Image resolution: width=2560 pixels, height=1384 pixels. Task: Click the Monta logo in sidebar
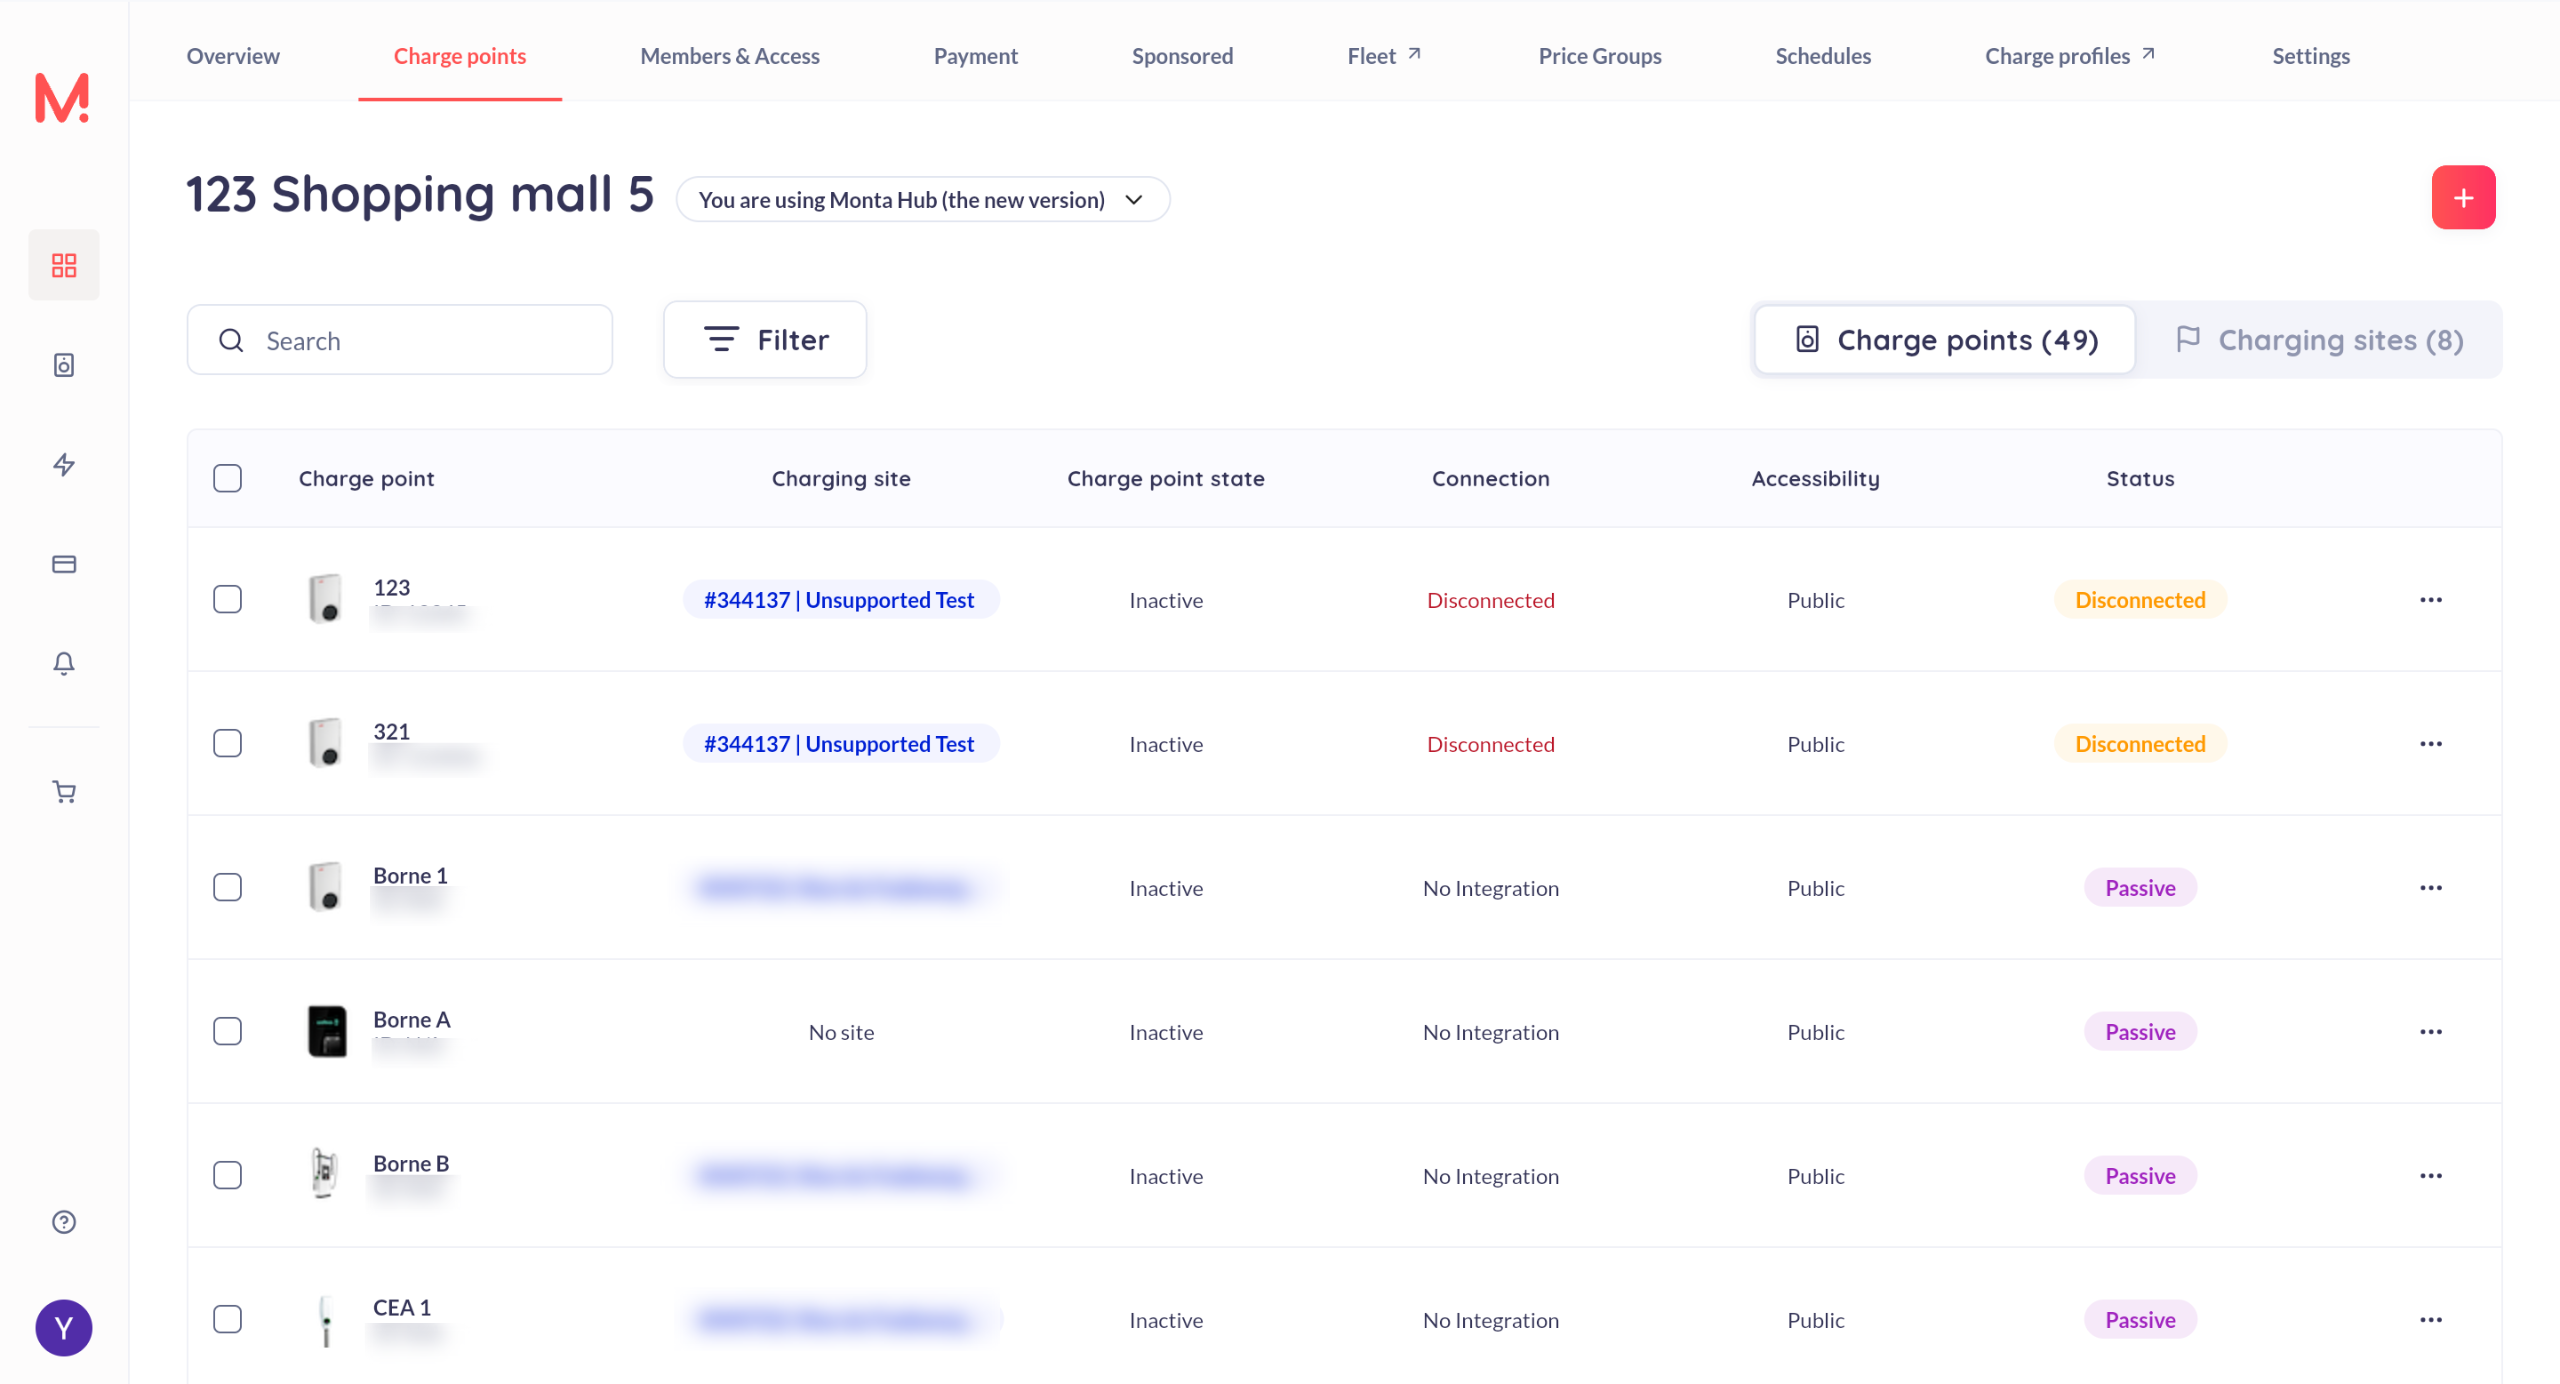click(x=62, y=98)
